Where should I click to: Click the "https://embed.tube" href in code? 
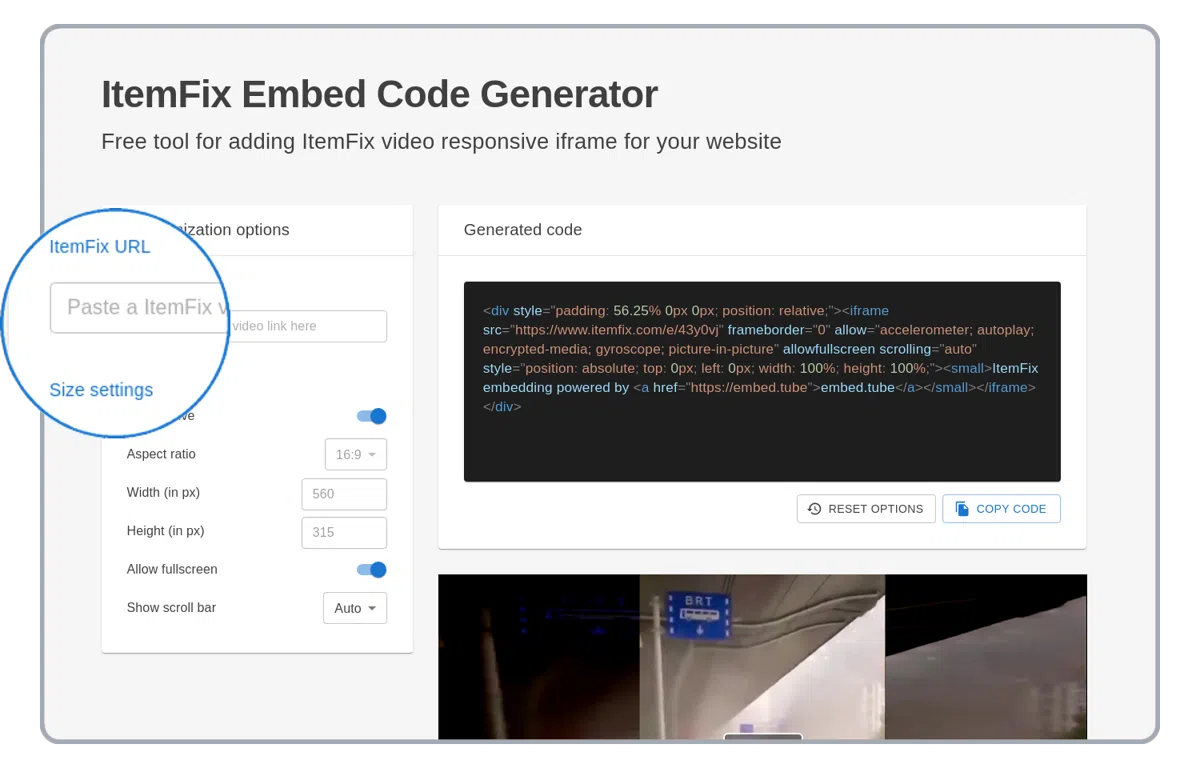pos(748,388)
